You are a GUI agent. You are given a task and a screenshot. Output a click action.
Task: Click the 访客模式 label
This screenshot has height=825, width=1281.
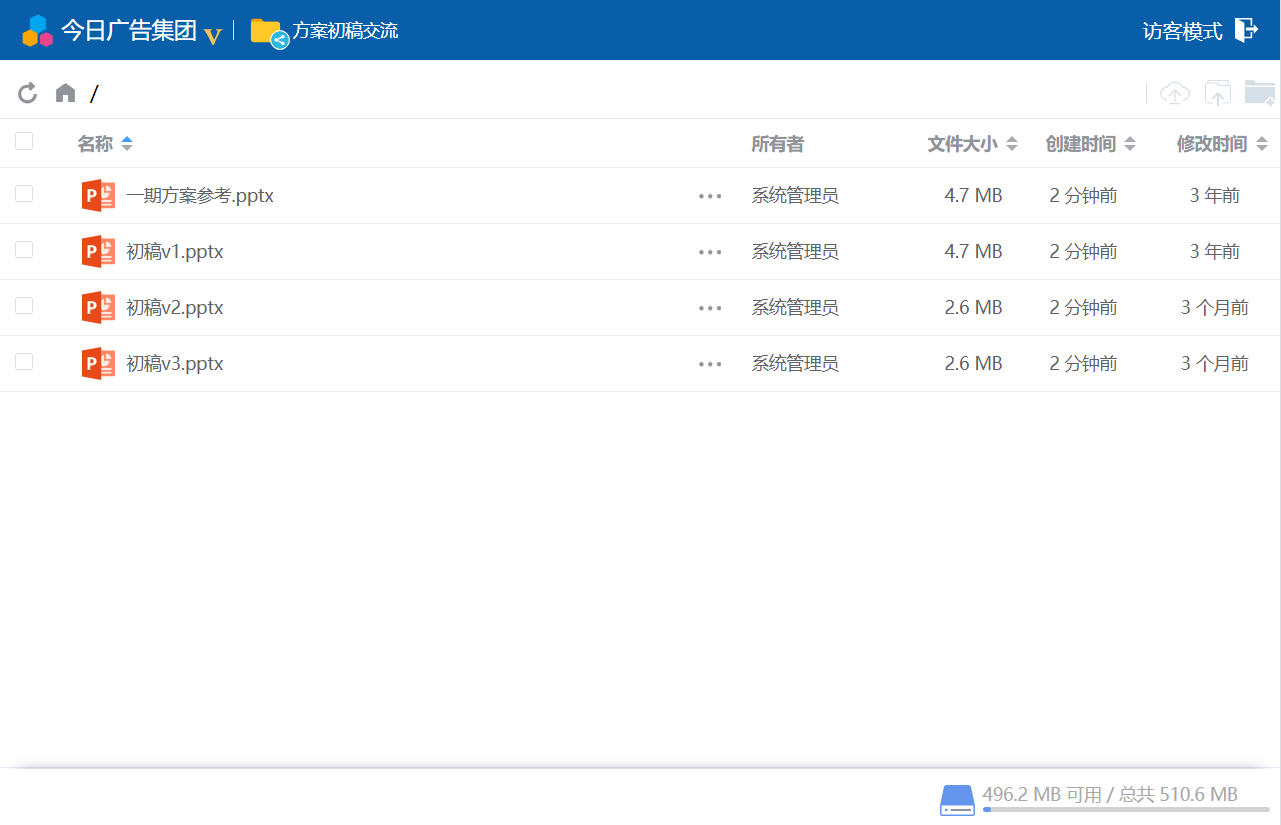[x=1183, y=31]
